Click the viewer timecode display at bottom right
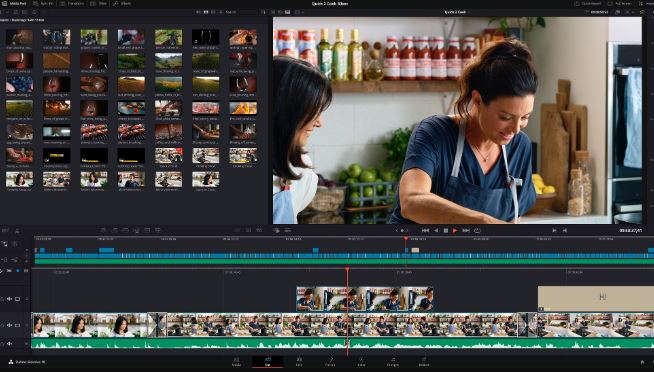 coord(630,230)
